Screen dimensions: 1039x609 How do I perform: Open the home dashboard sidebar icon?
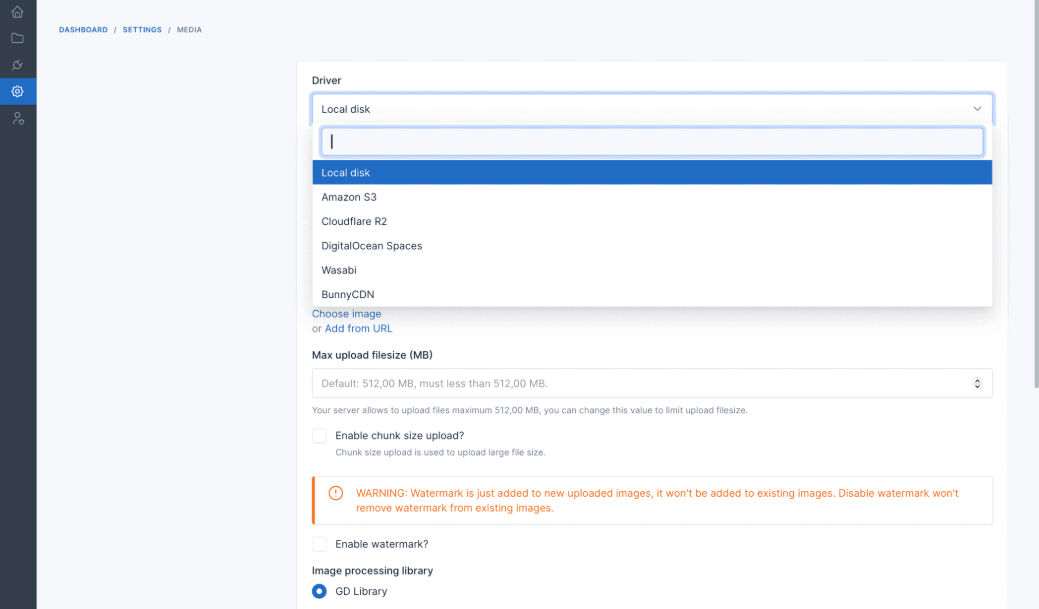click(17, 12)
